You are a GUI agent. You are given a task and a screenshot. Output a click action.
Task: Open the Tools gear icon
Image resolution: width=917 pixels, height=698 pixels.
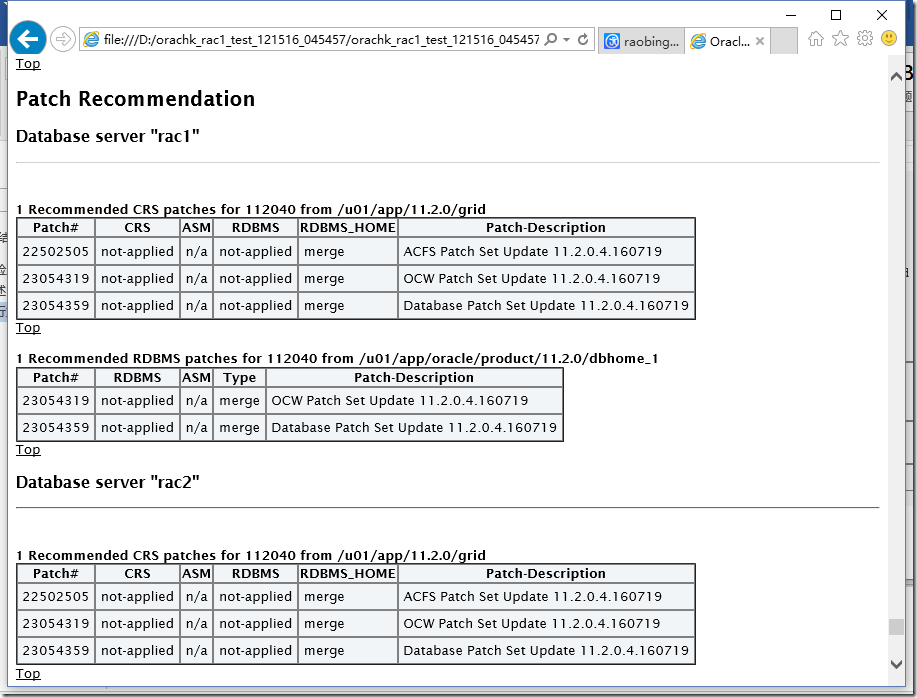coord(864,39)
